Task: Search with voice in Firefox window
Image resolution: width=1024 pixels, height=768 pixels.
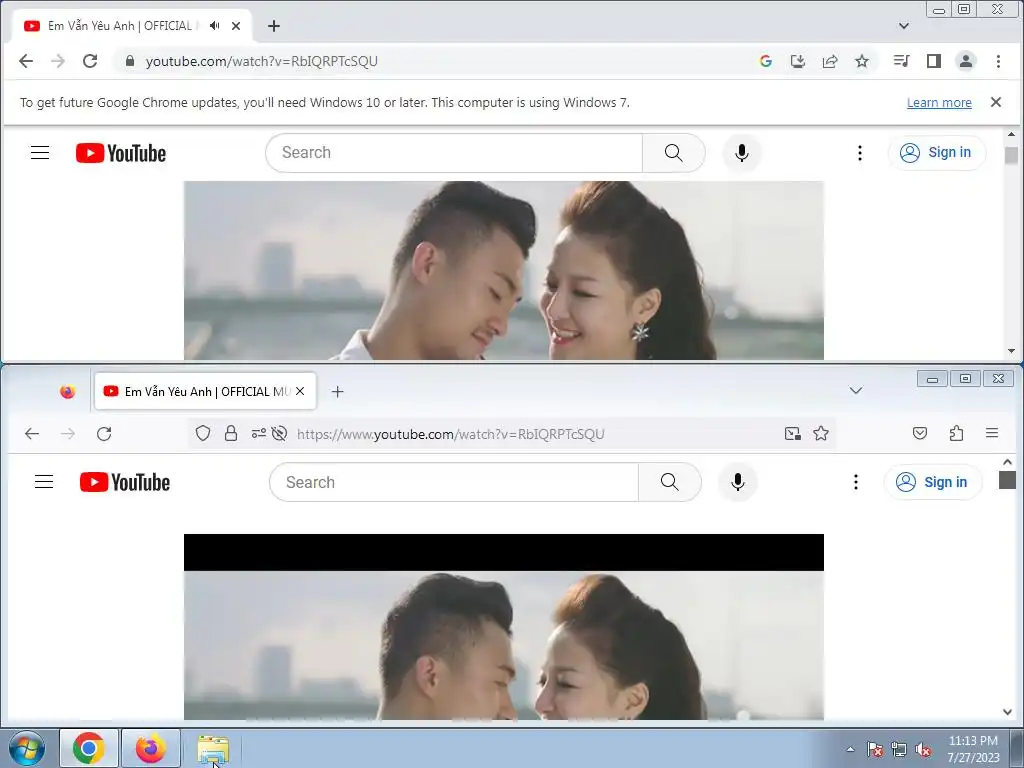Action: [737, 482]
